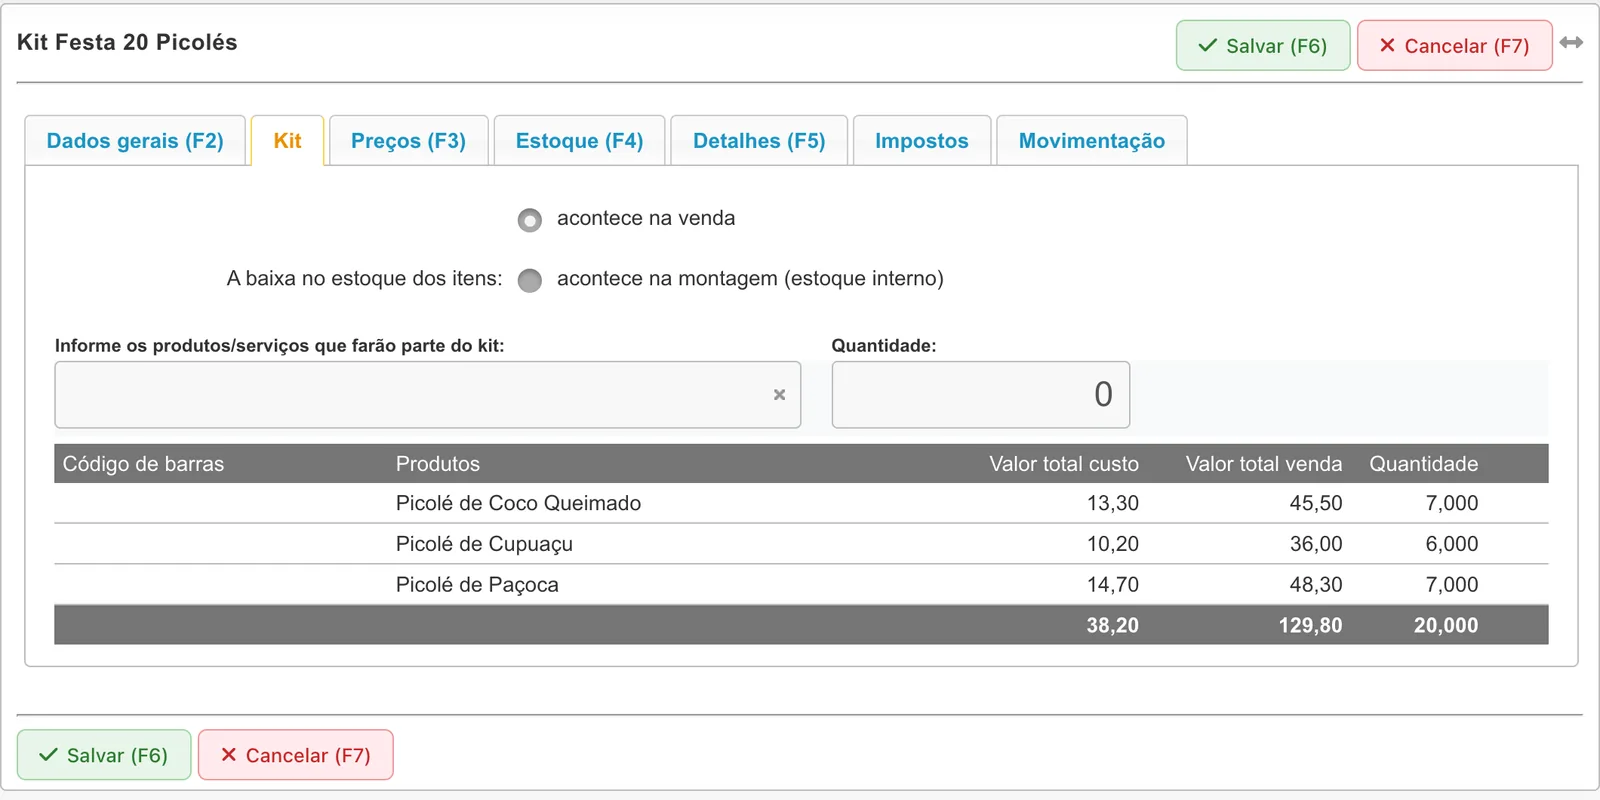This screenshot has height=800, width=1600.
Task: Open the Detalhes (F5) tab
Action: coord(759,141)
